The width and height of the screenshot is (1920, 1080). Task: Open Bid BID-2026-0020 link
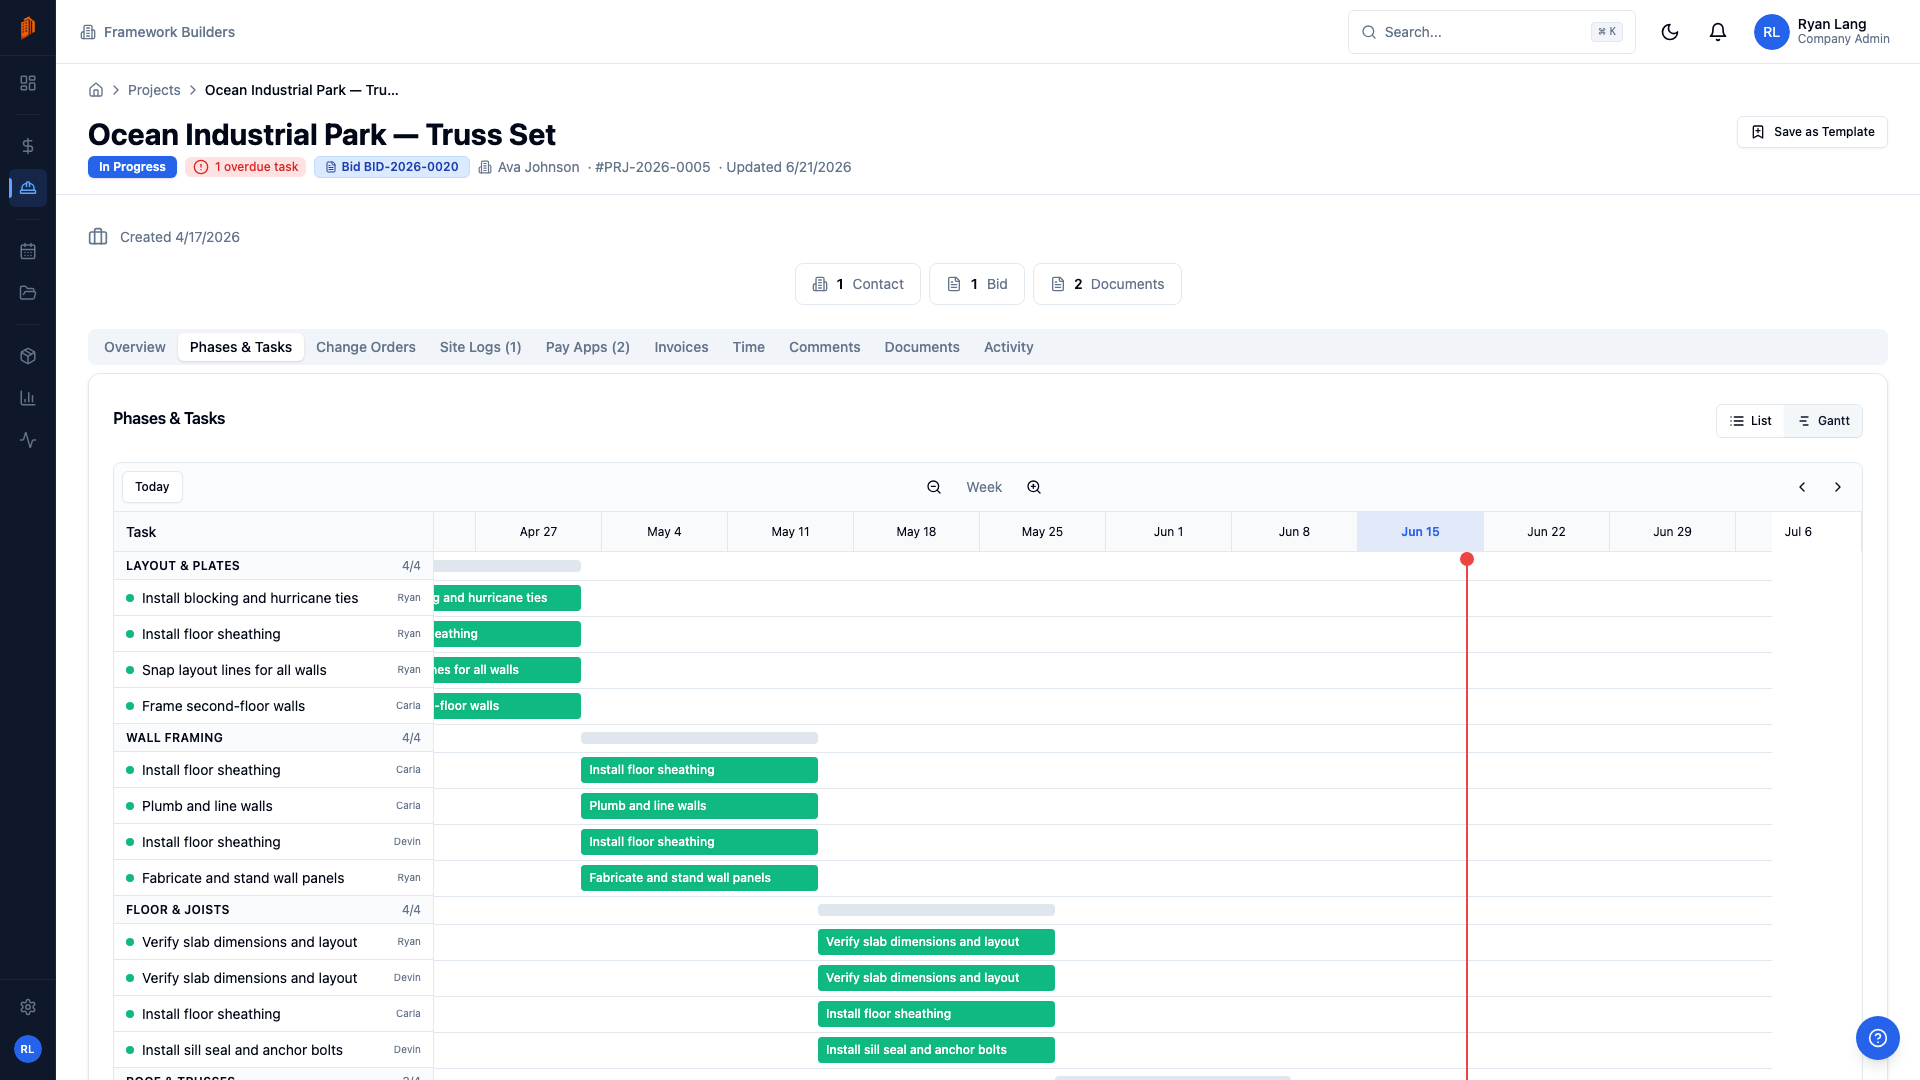point(392,167)
